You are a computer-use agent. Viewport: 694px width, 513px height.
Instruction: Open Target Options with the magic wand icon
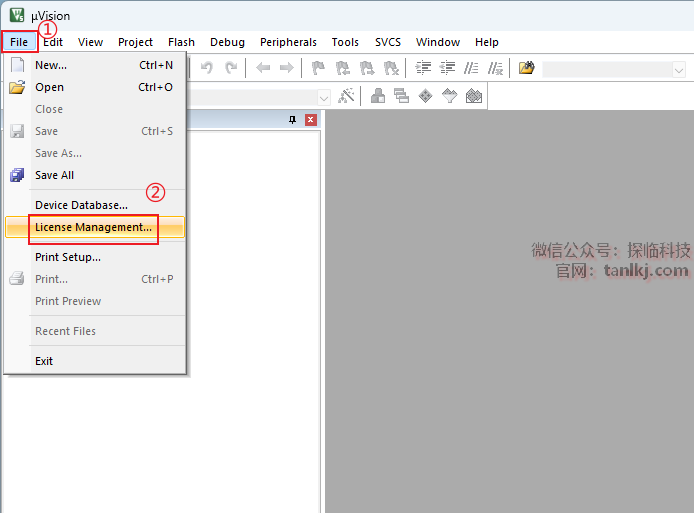click(x=347, y=96)
